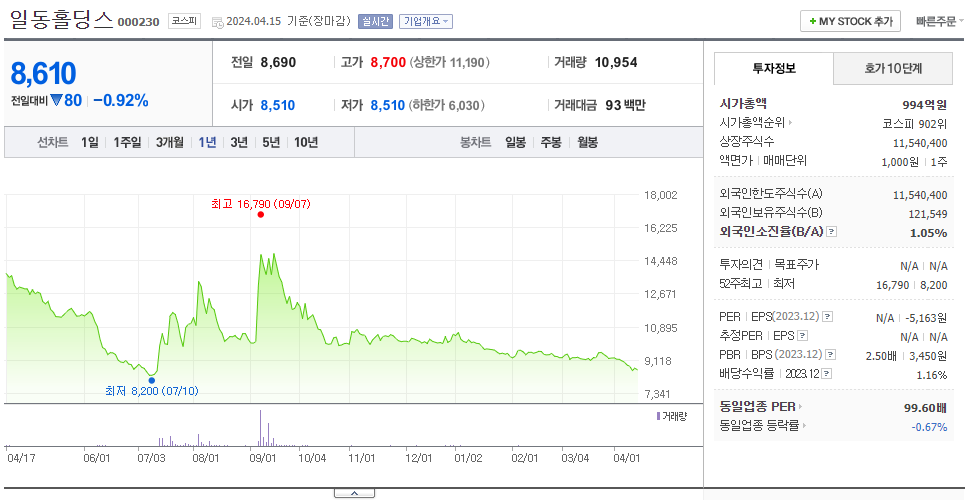Click the blue 최저 8,200 chart marker

coord(151,380)
